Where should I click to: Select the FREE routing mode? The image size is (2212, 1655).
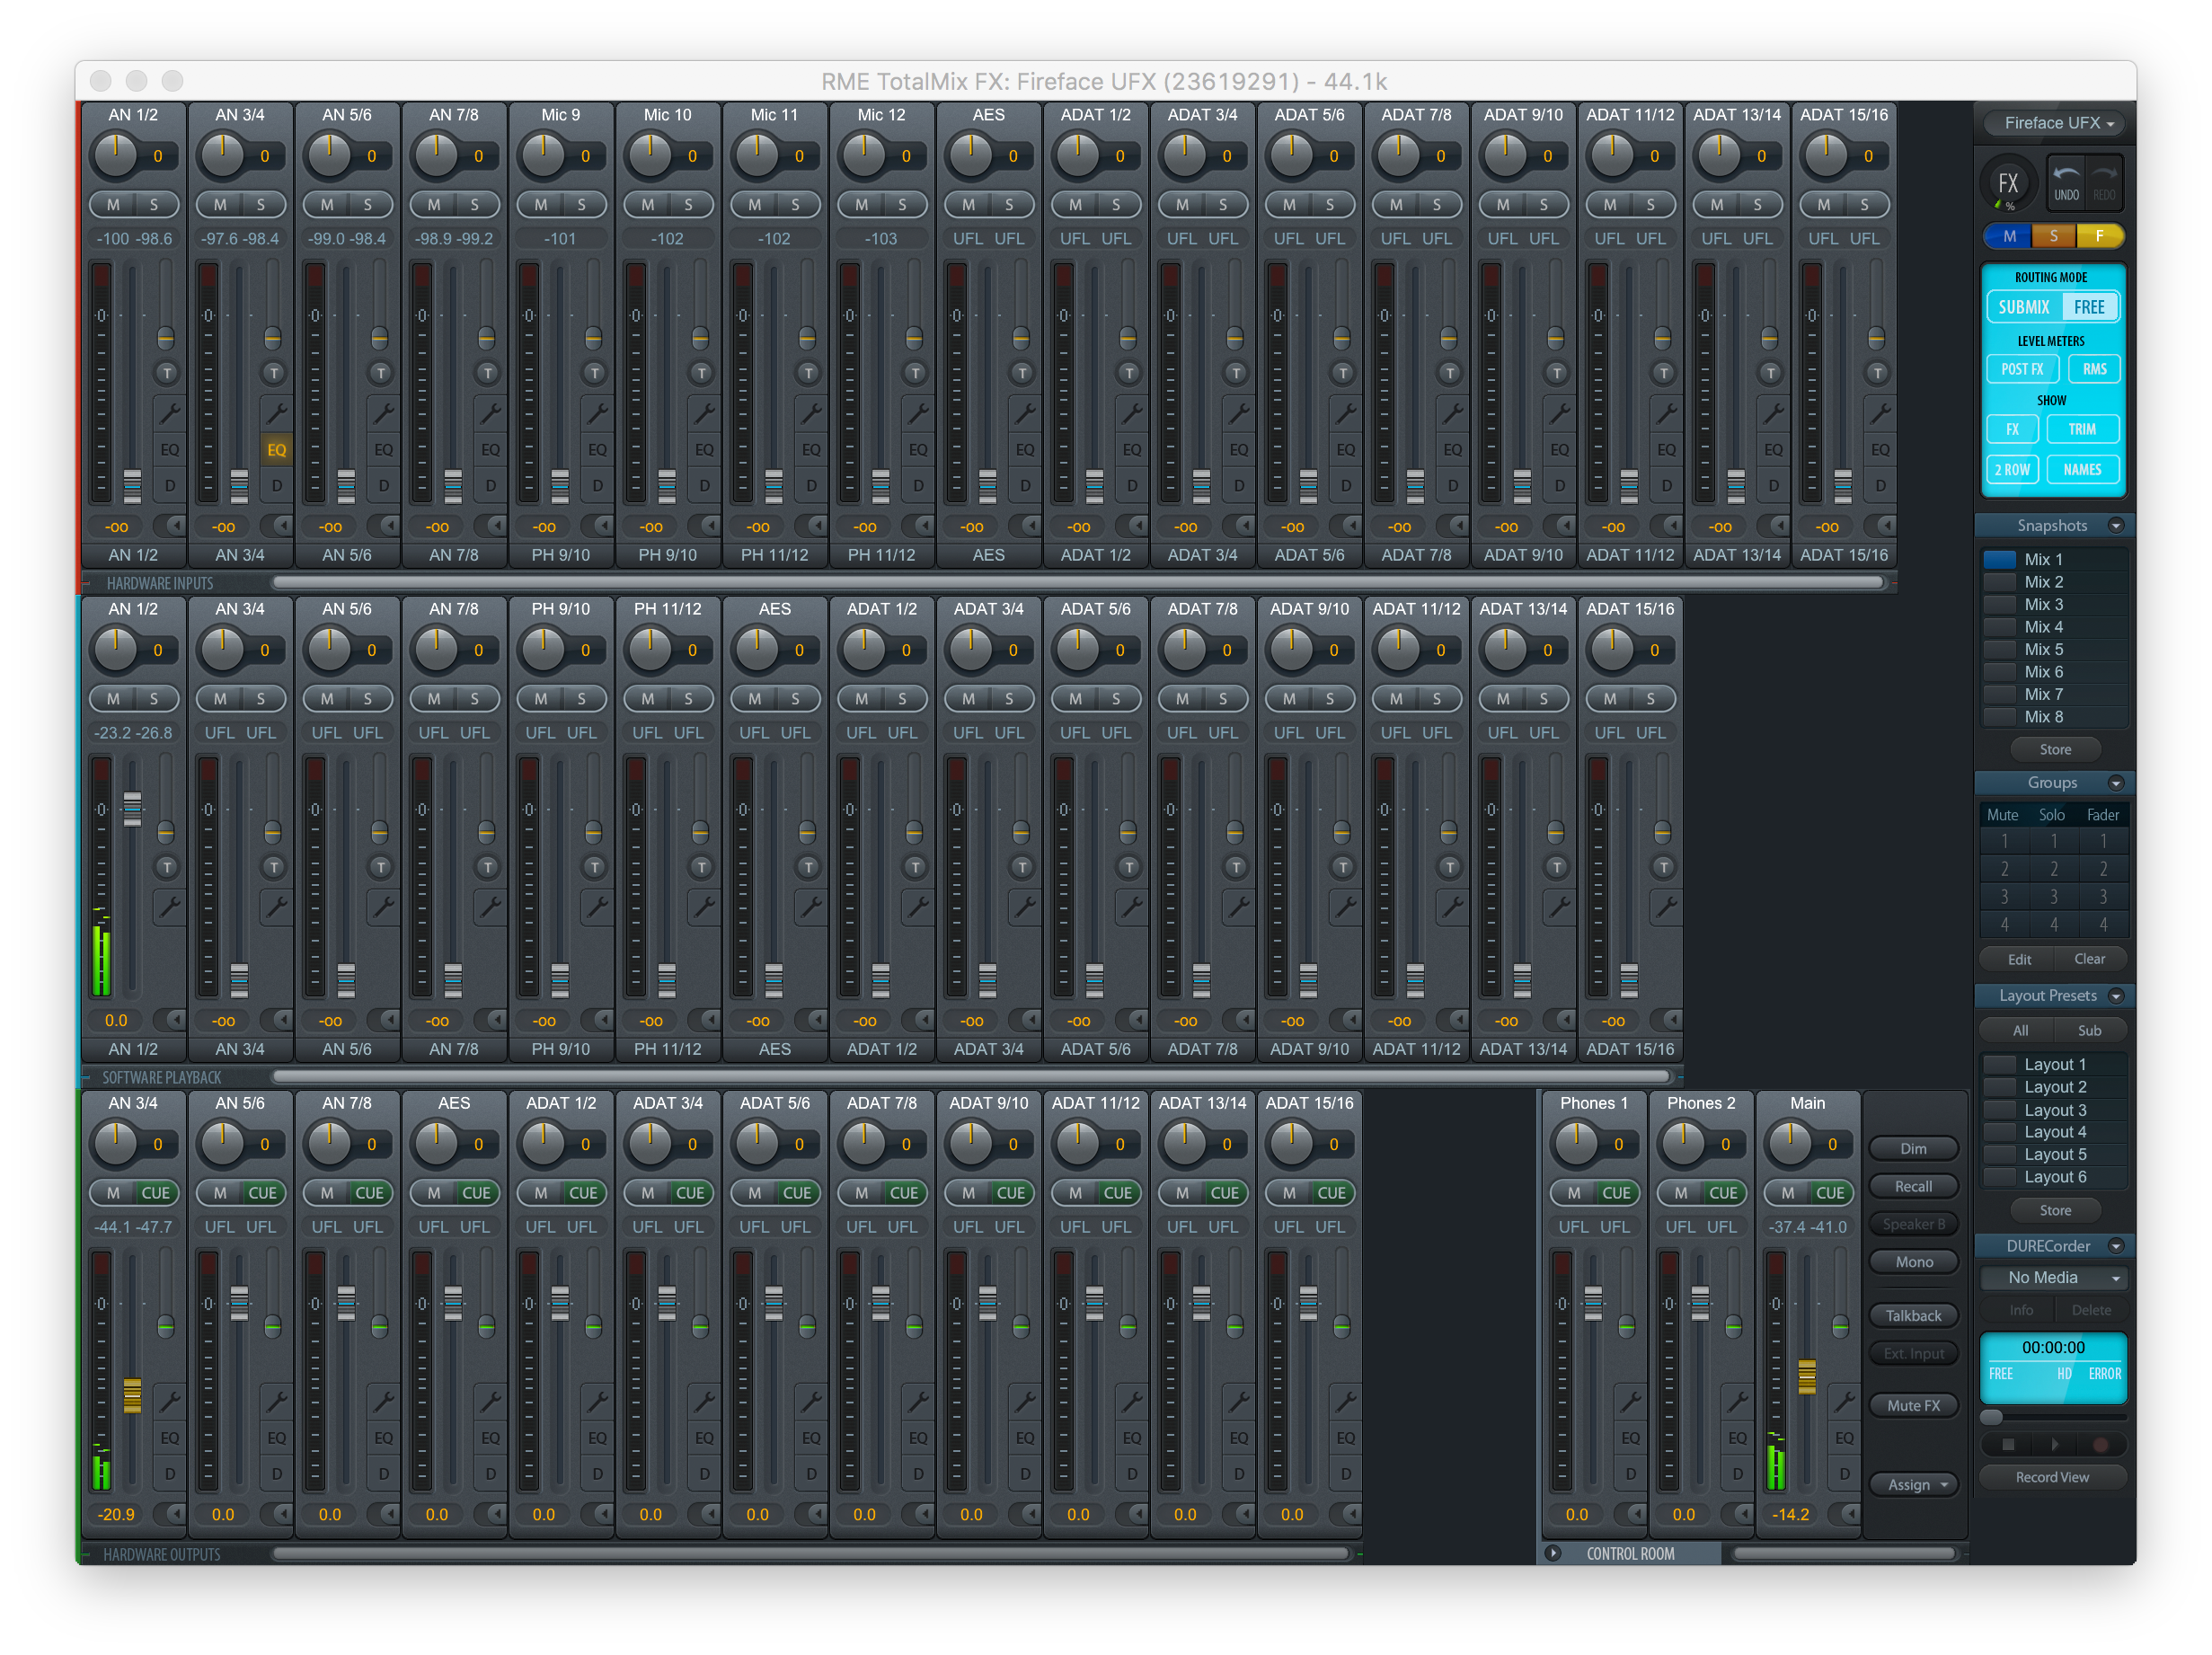pyautogui.click(x=2089, y=307)
